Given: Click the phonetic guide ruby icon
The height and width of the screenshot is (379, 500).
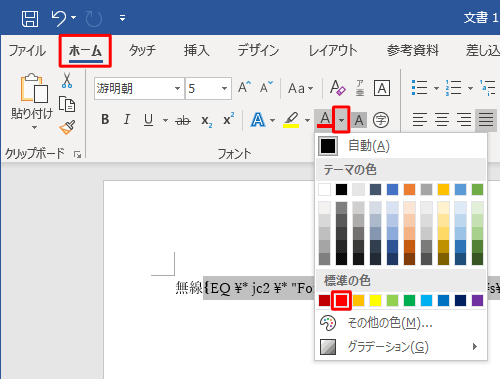Looking at the screenshot, I should pyautogui.click(x=360, y=88).
